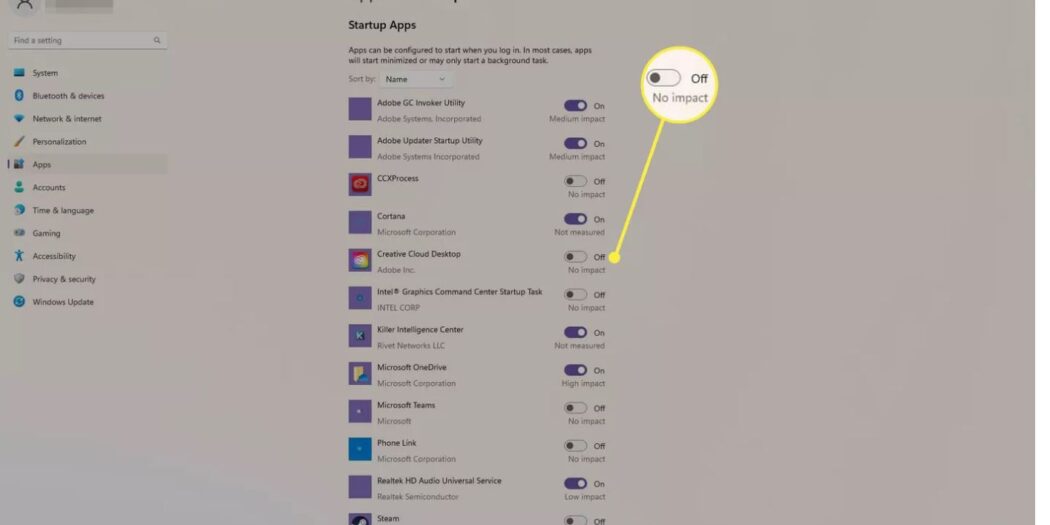Image resolution: width=1050 pixels, height=525 pixels.
Task: Click the Accessibility figure icon in sidebar
Action: (19, 256)
